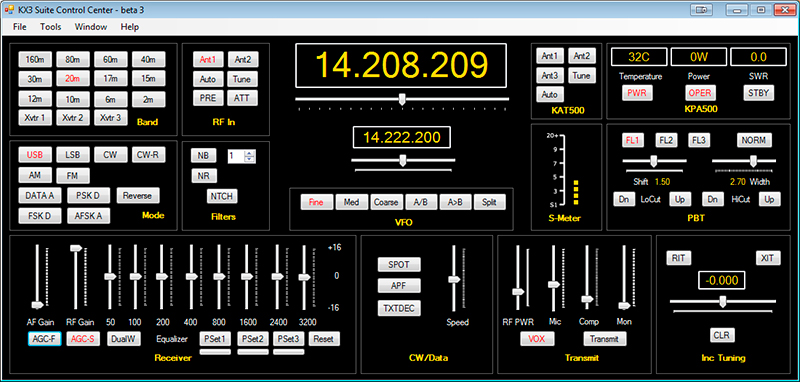The width and height of the screenshot is (800, 382).
Task: Click the A>B VFO copy button
Action: [x=455, y=202]
